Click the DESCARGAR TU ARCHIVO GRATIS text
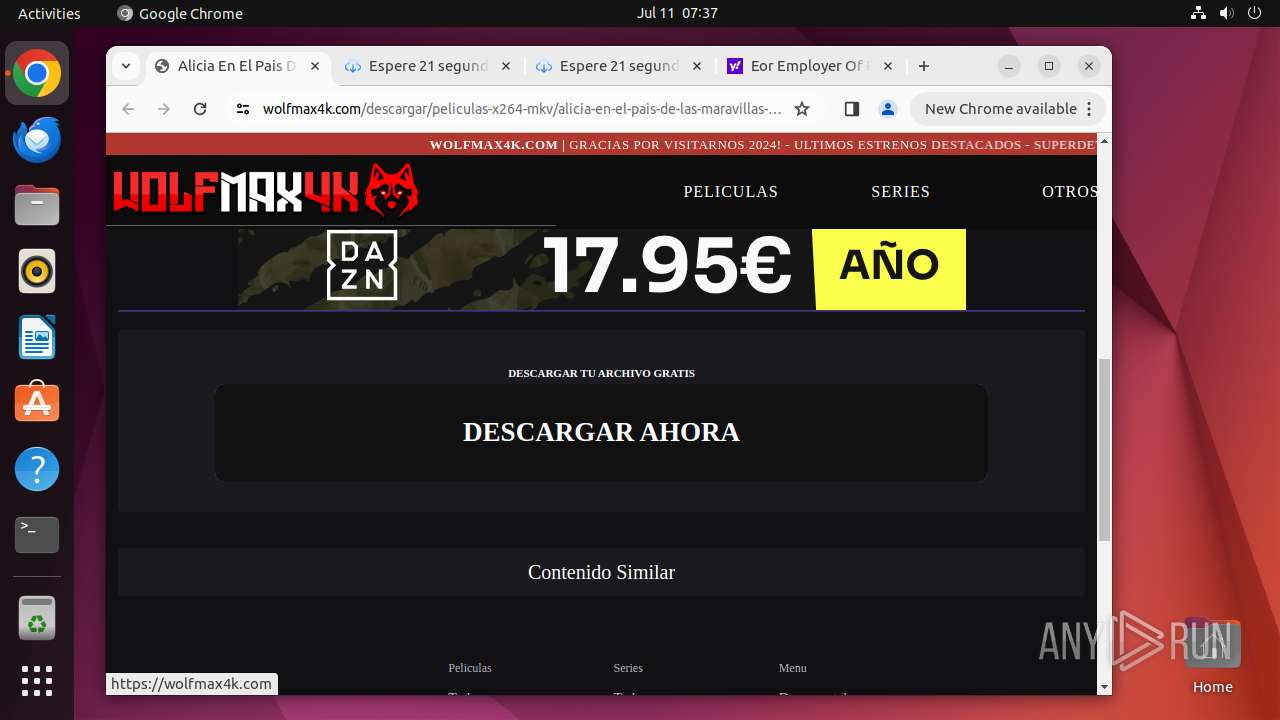Viewport: 1280px width, 720px height. pos(601,373)
